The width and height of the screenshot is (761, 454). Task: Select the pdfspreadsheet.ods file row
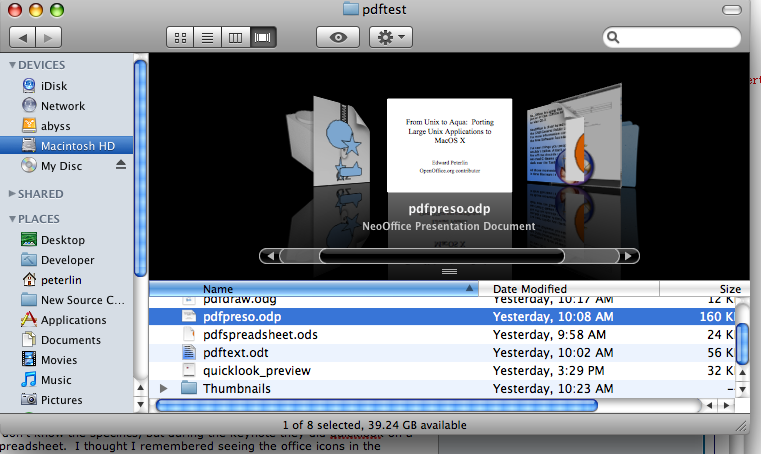point(442,335)
